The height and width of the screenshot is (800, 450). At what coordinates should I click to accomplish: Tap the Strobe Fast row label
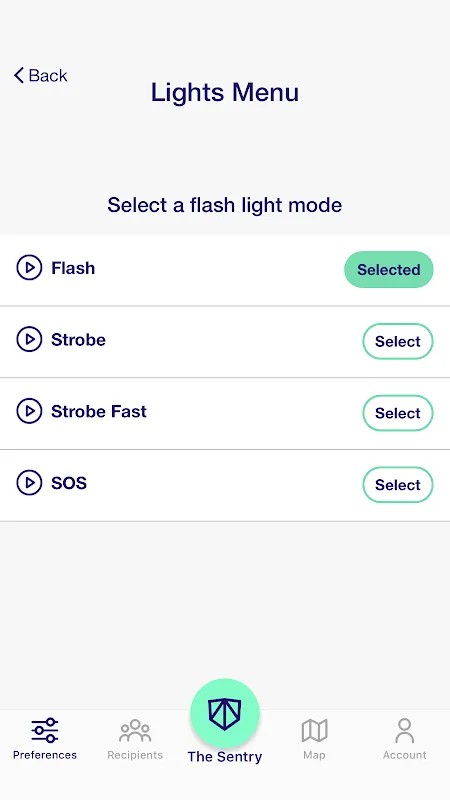pyautogui.click(x=98, y=411)
